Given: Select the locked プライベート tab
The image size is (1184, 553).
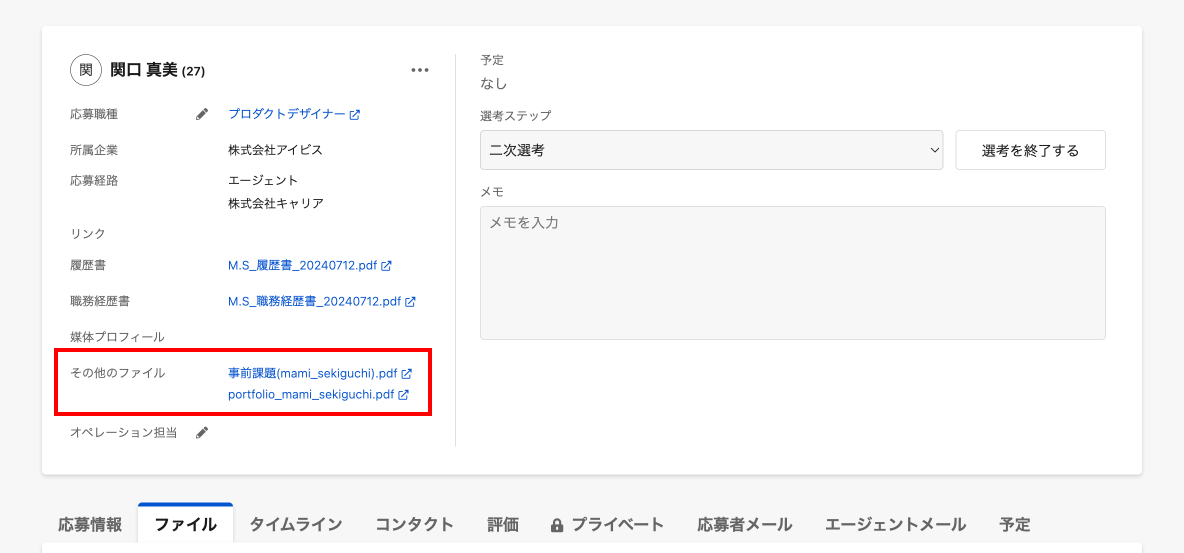Looking at the screenshot, I should 607,524.
